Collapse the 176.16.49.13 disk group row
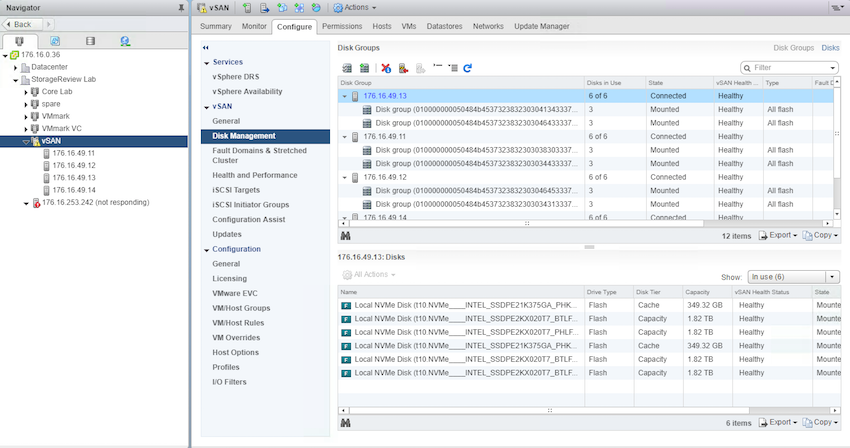Screen dimensions: 850x448 345,96
